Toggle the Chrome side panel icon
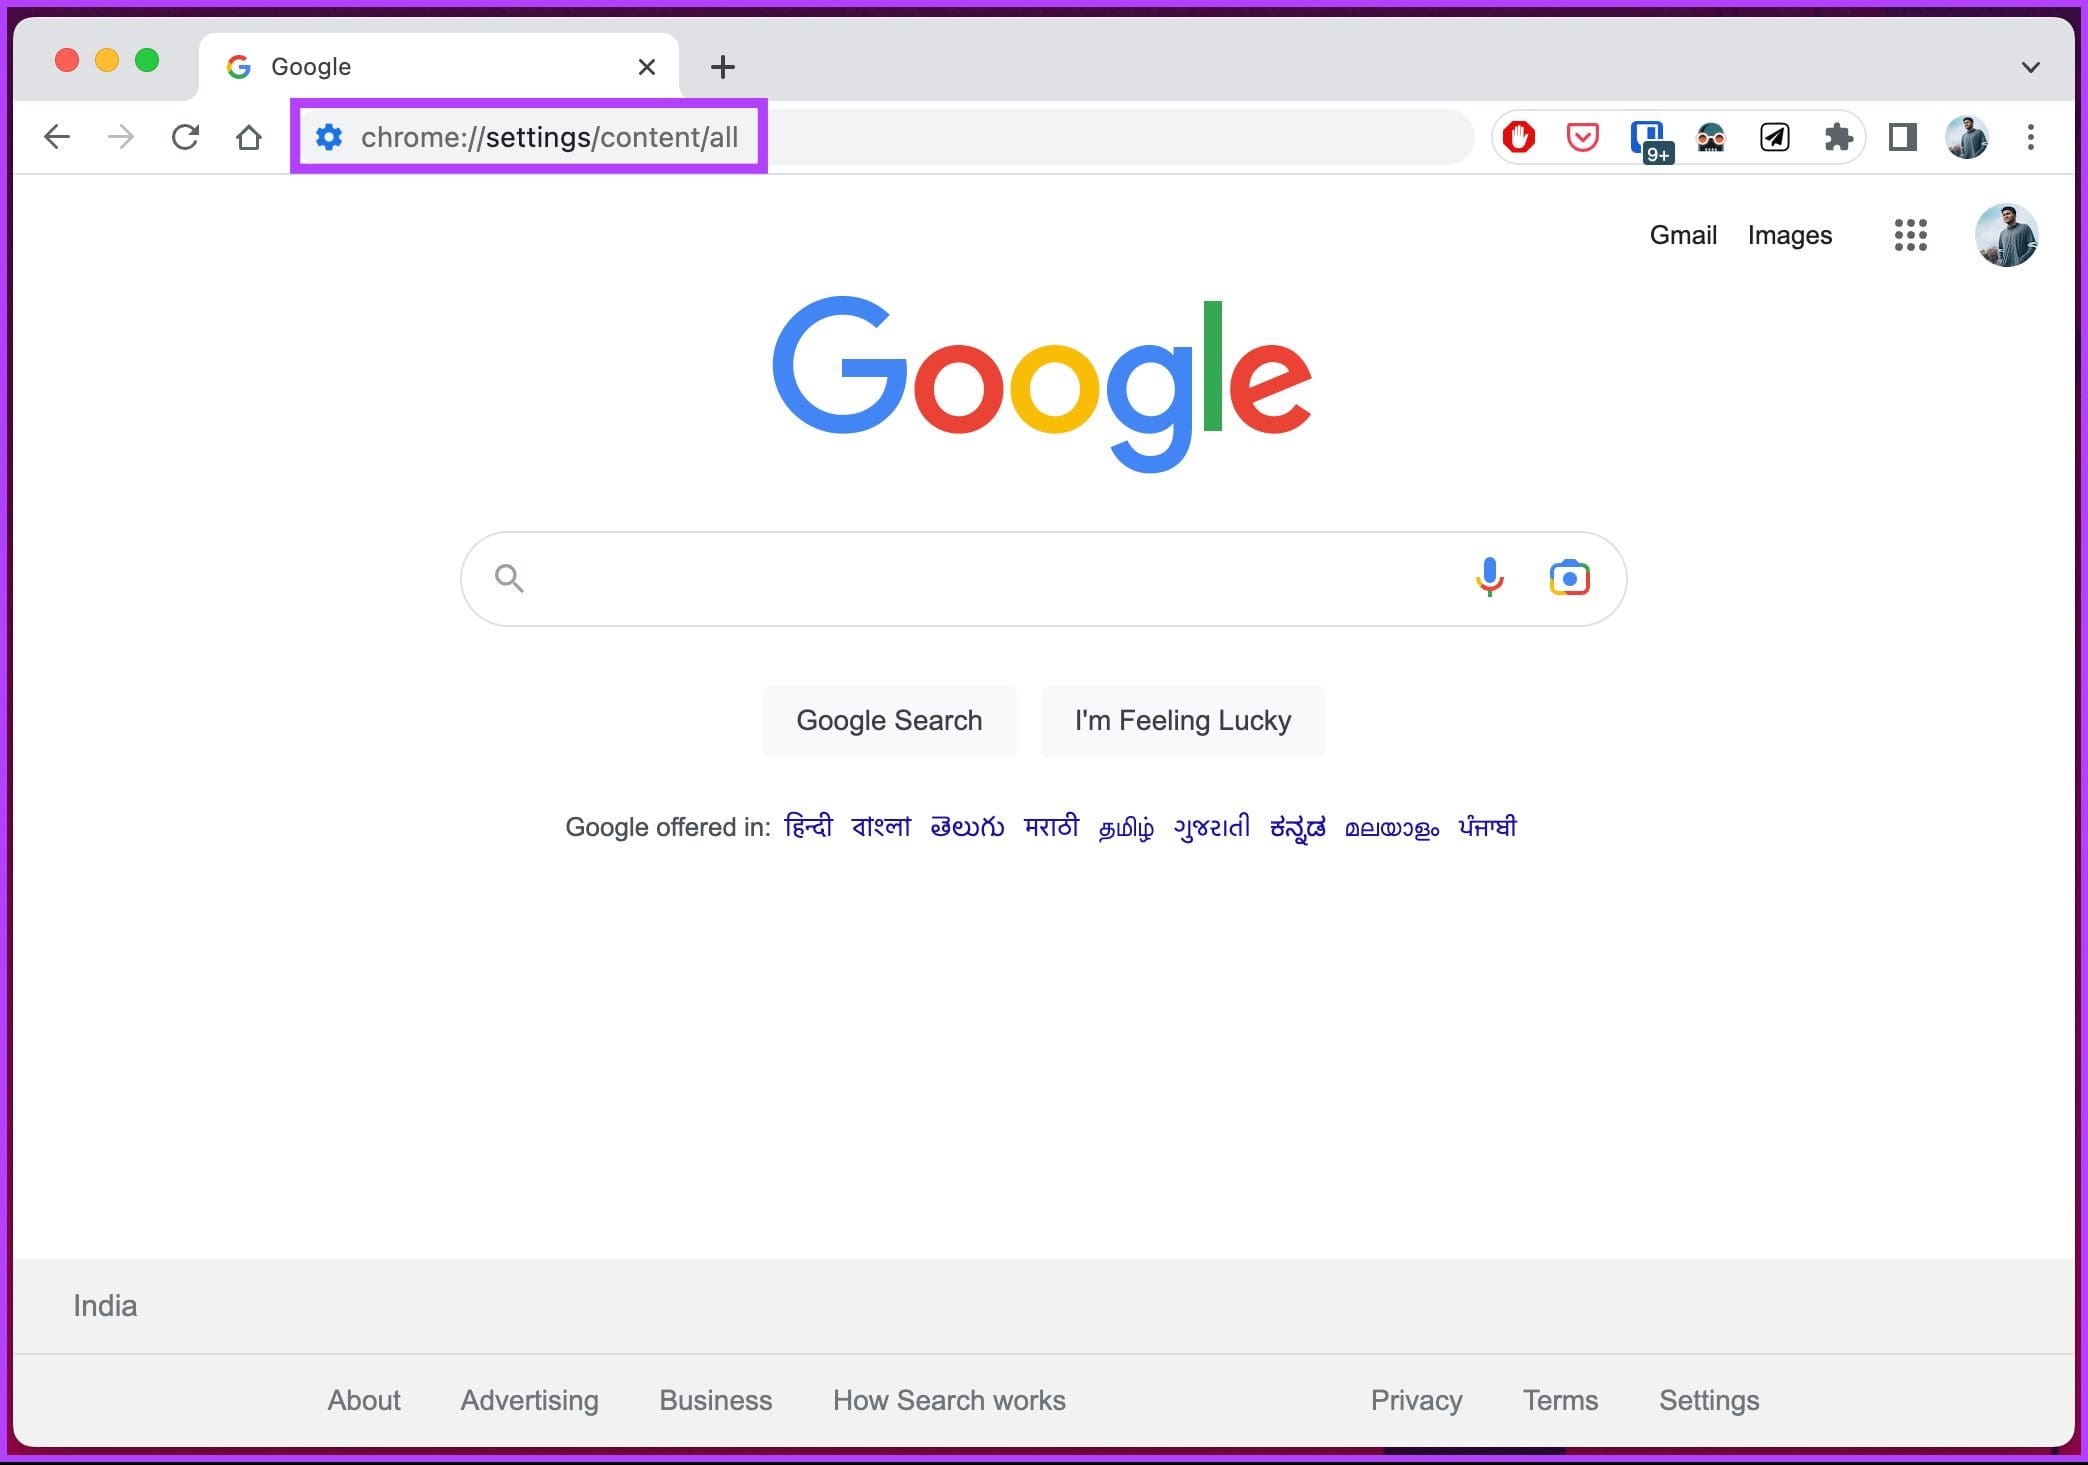The width and height of the screenshot is (2088, 1465). 1902,137
